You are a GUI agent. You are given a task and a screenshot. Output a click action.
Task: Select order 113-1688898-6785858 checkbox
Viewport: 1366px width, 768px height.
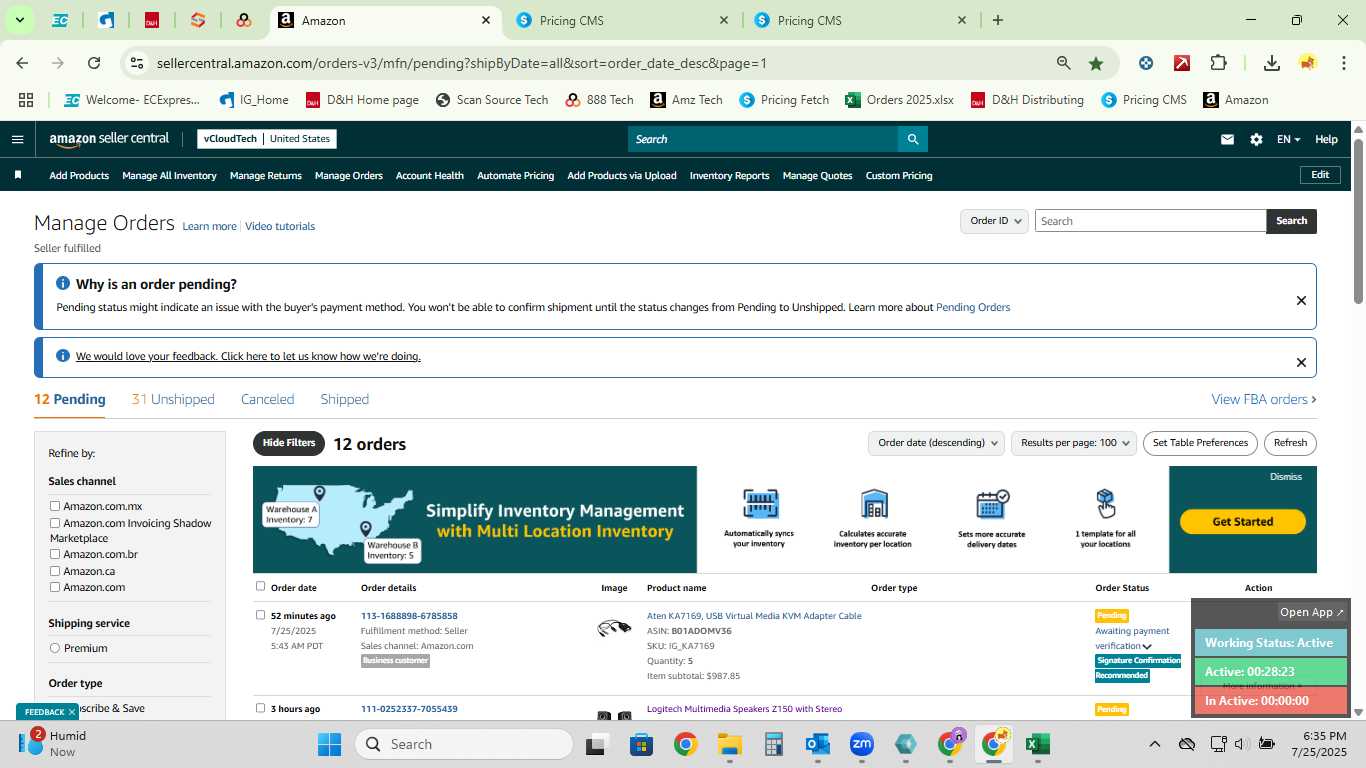(261, 615)
